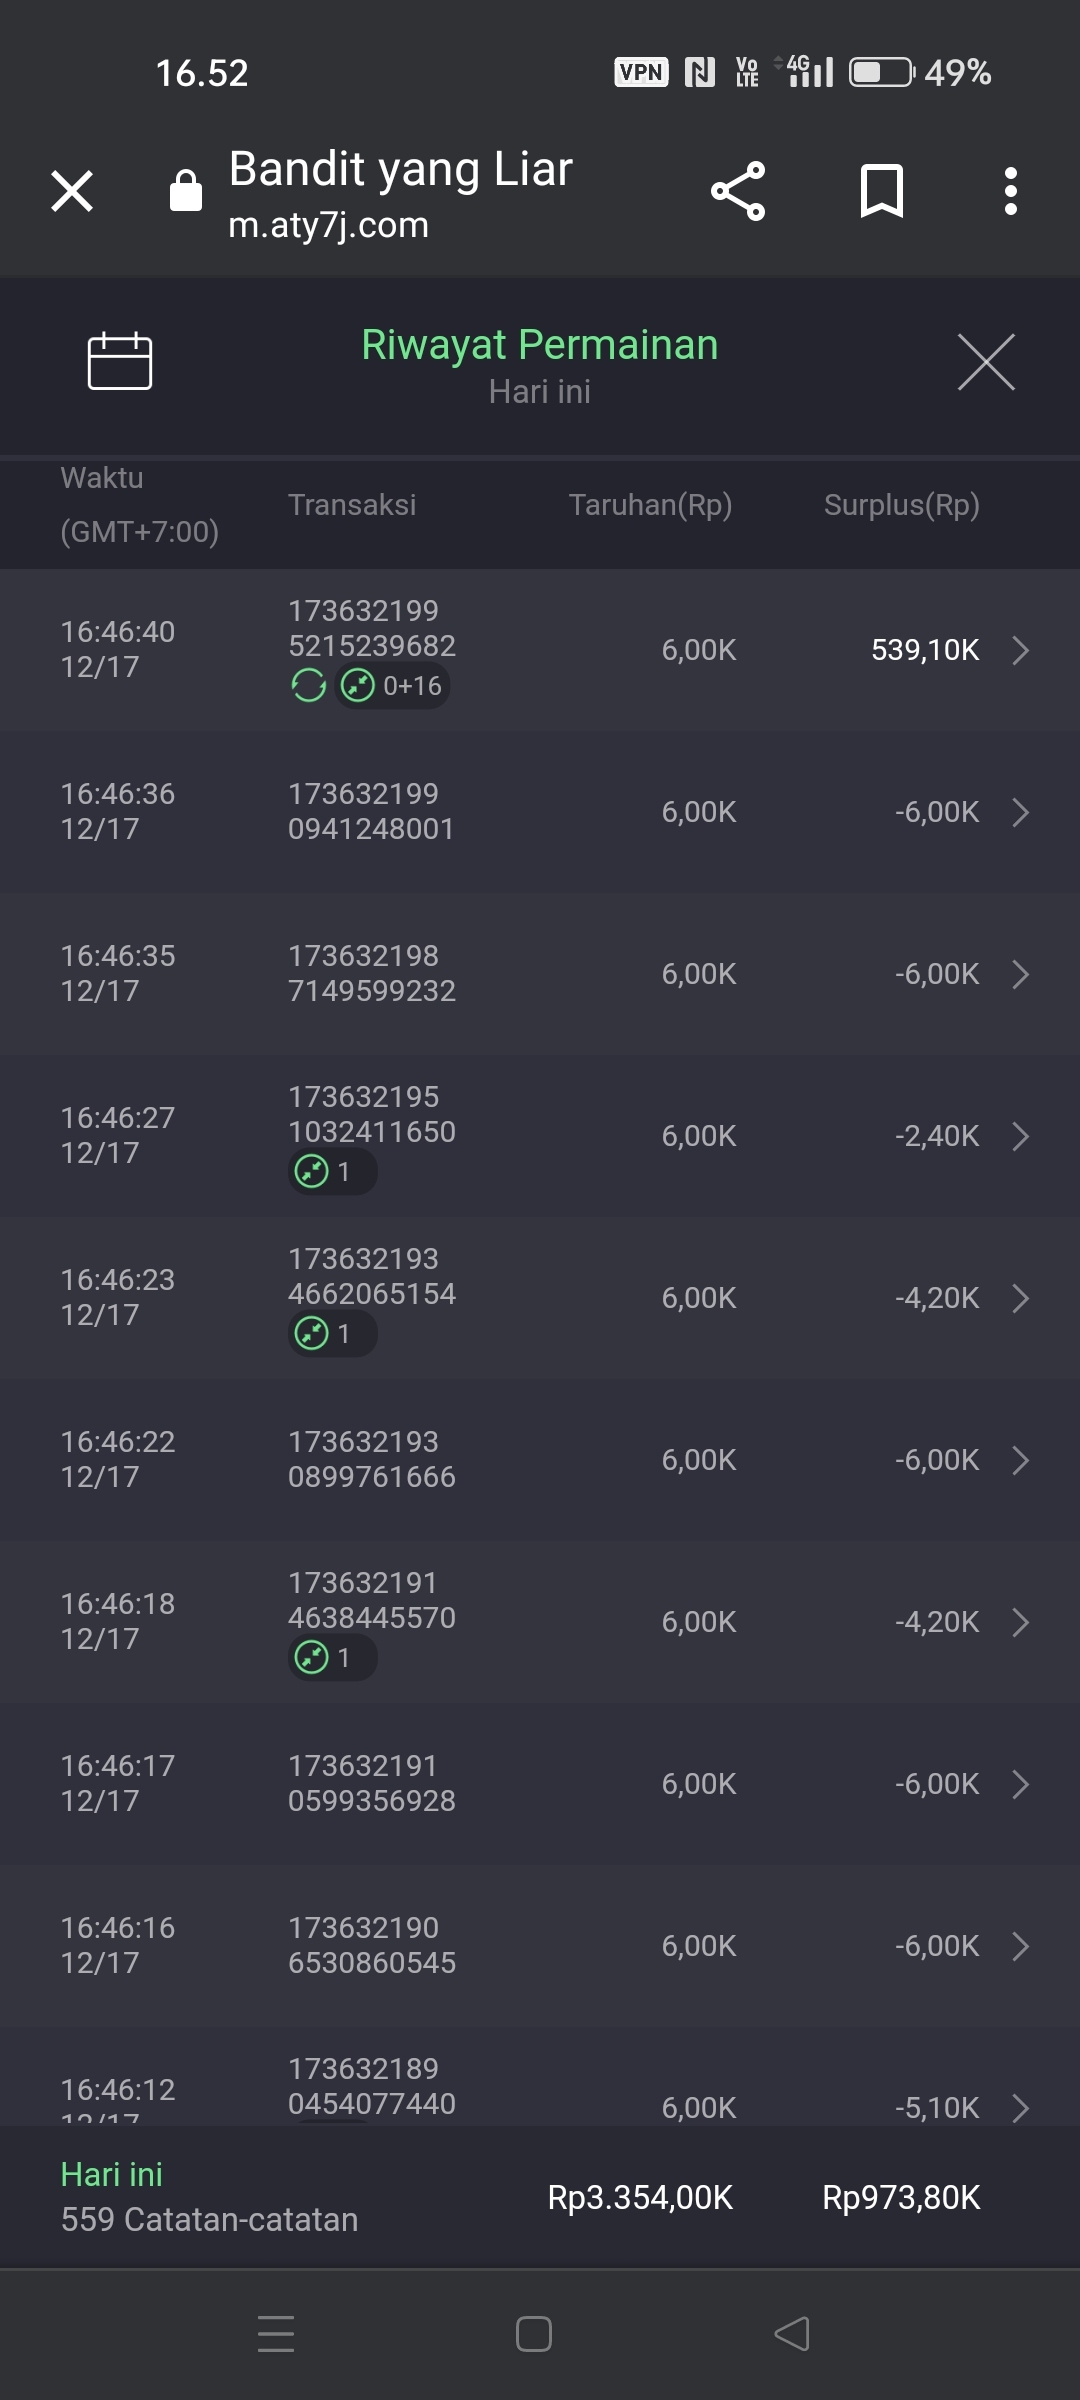Image resolution: width=1080 pixels, height=2400 pixels.
Task: Expand the -2,40K surplus record
Action: 1020,1136
